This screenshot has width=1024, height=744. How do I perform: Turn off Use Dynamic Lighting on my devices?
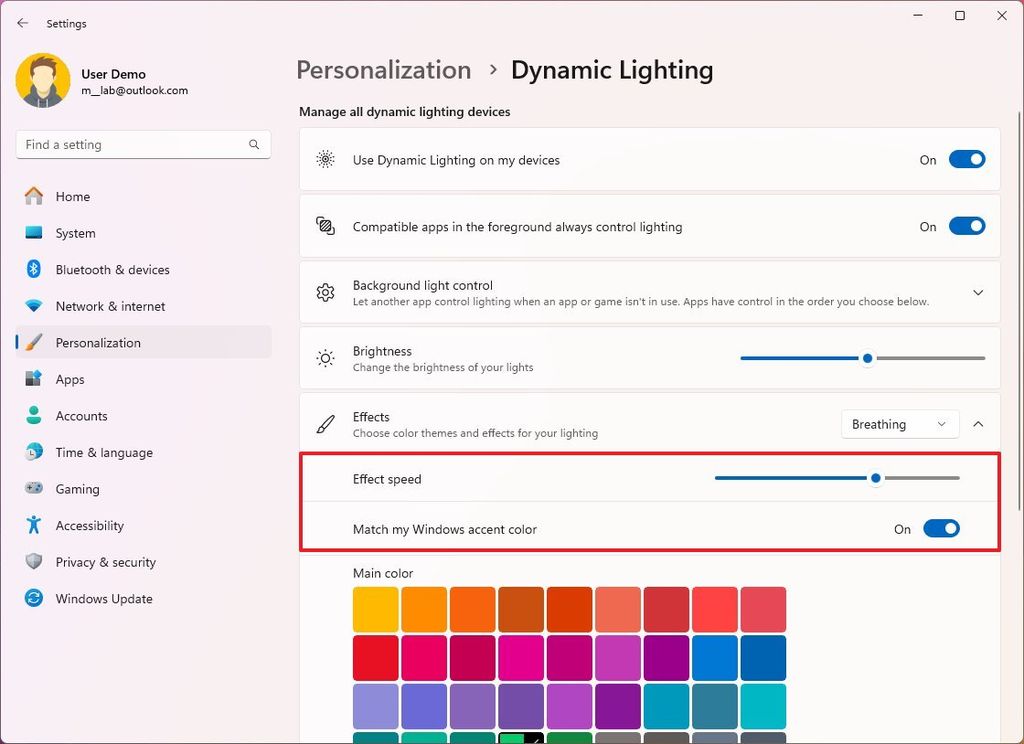(966, 159)
